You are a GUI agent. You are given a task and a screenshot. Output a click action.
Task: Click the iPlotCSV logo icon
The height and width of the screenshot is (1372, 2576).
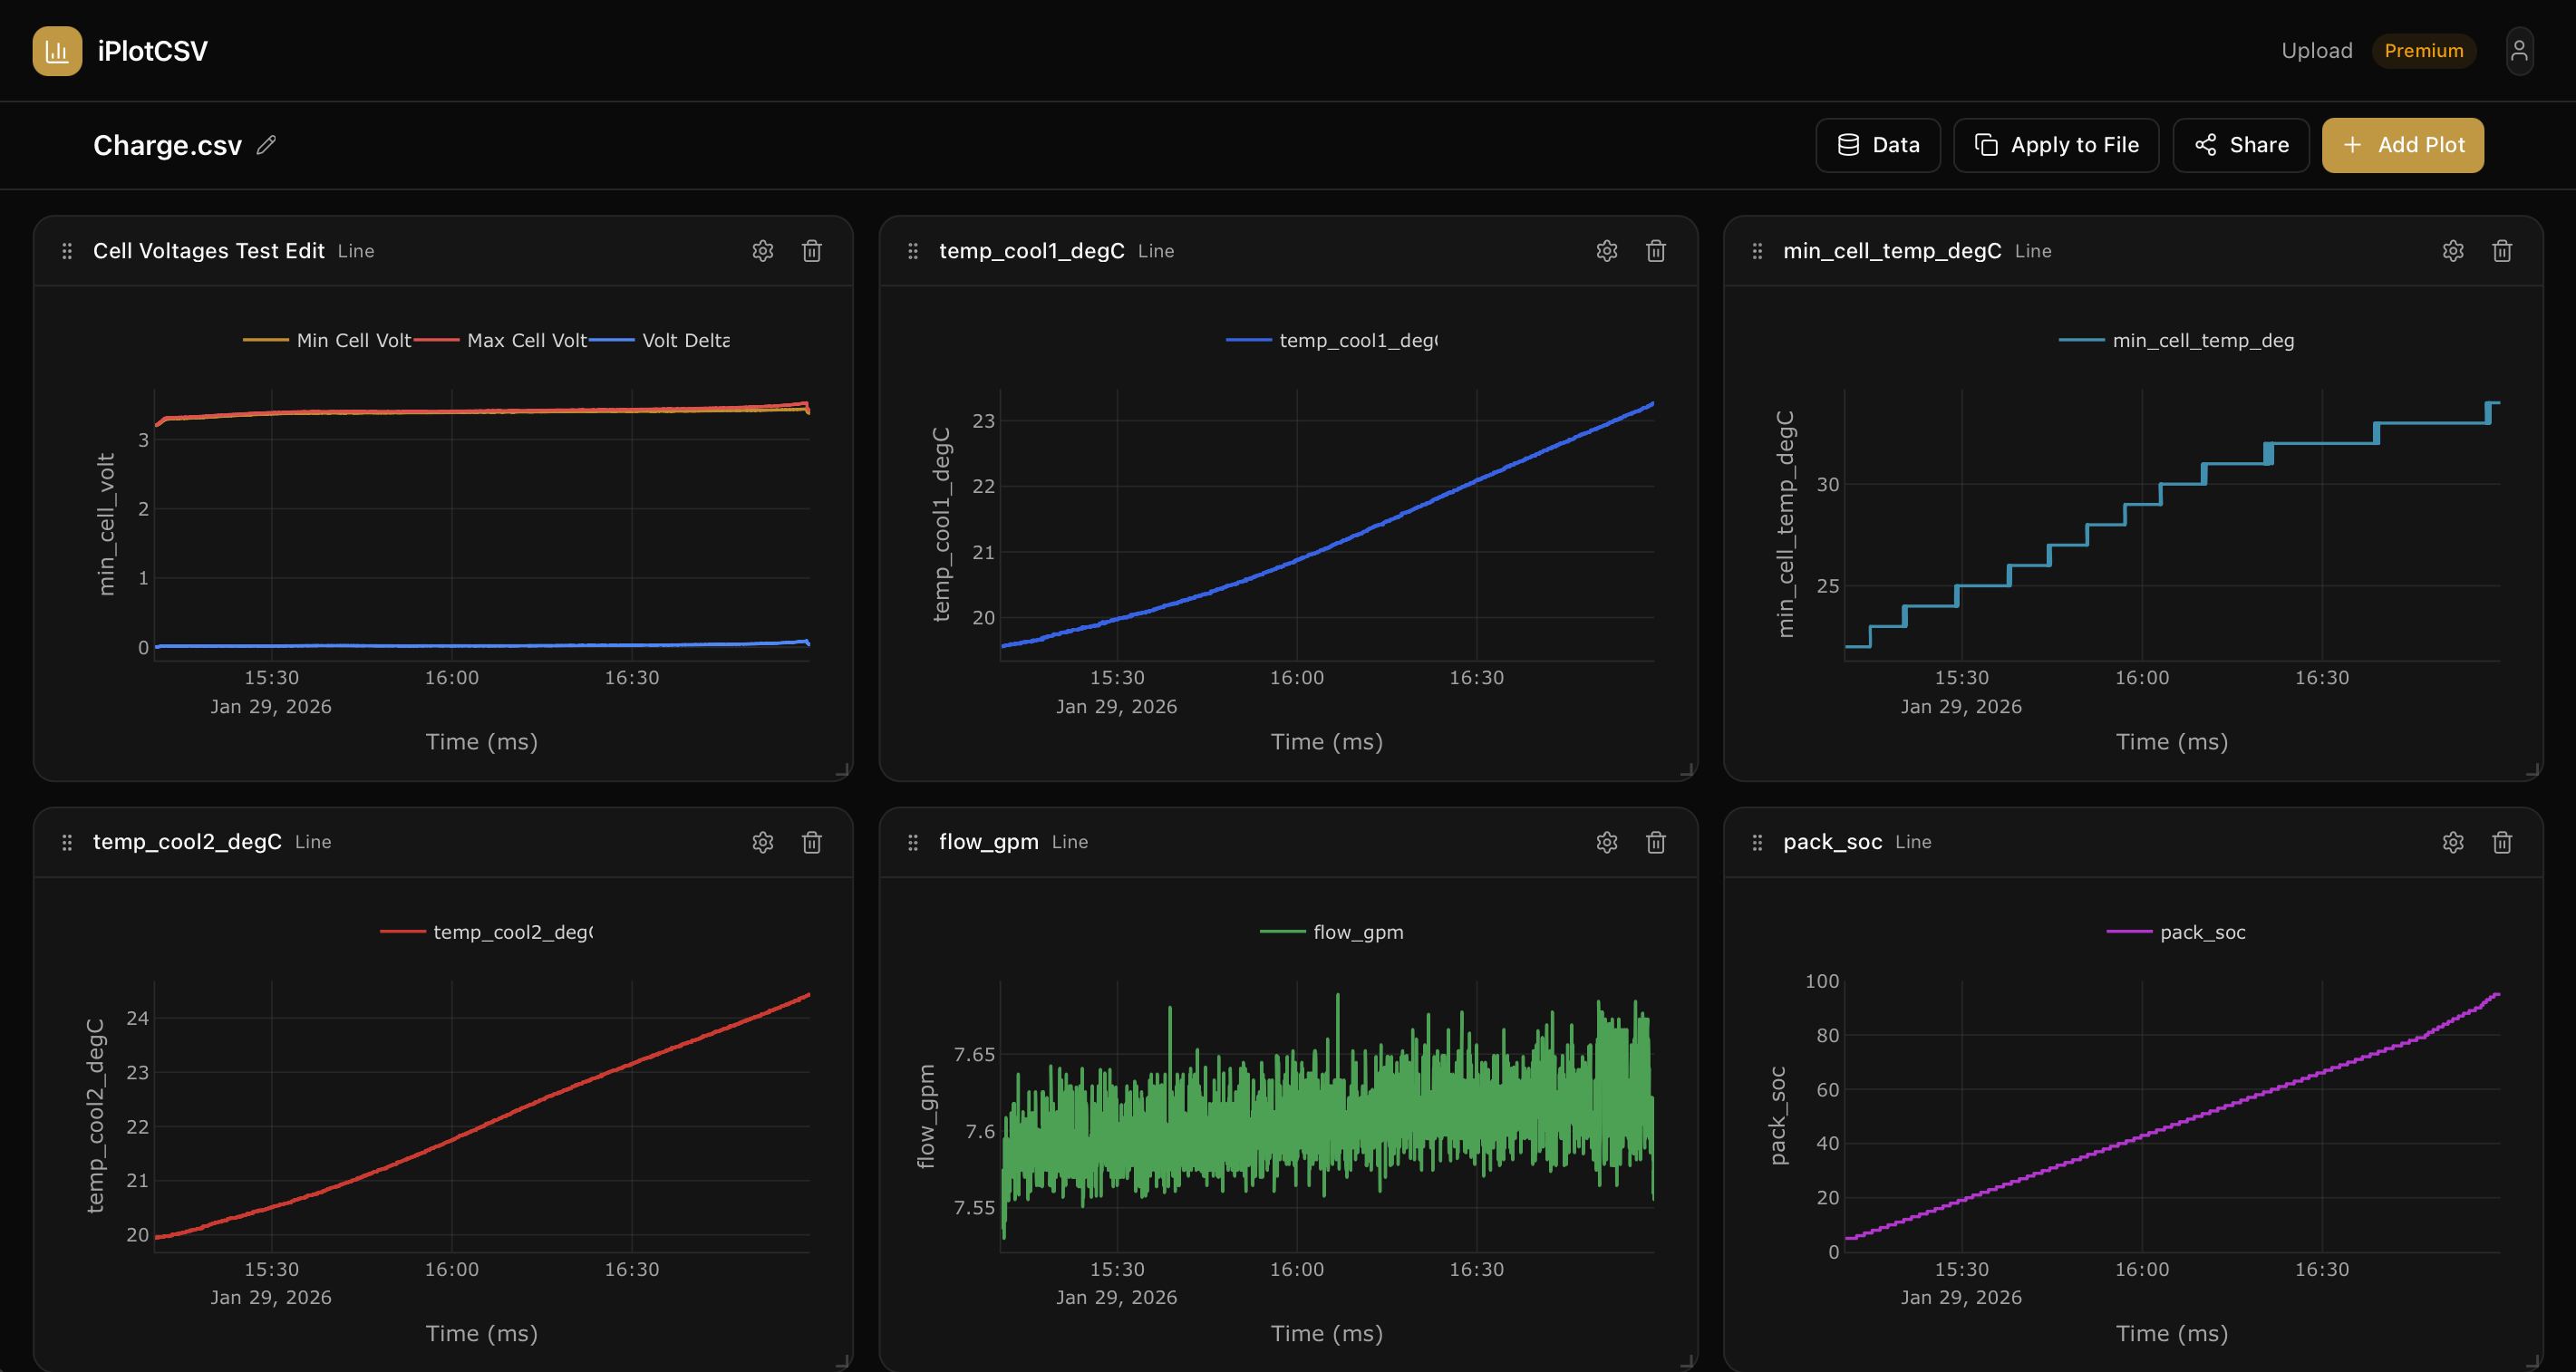[57, 51]
